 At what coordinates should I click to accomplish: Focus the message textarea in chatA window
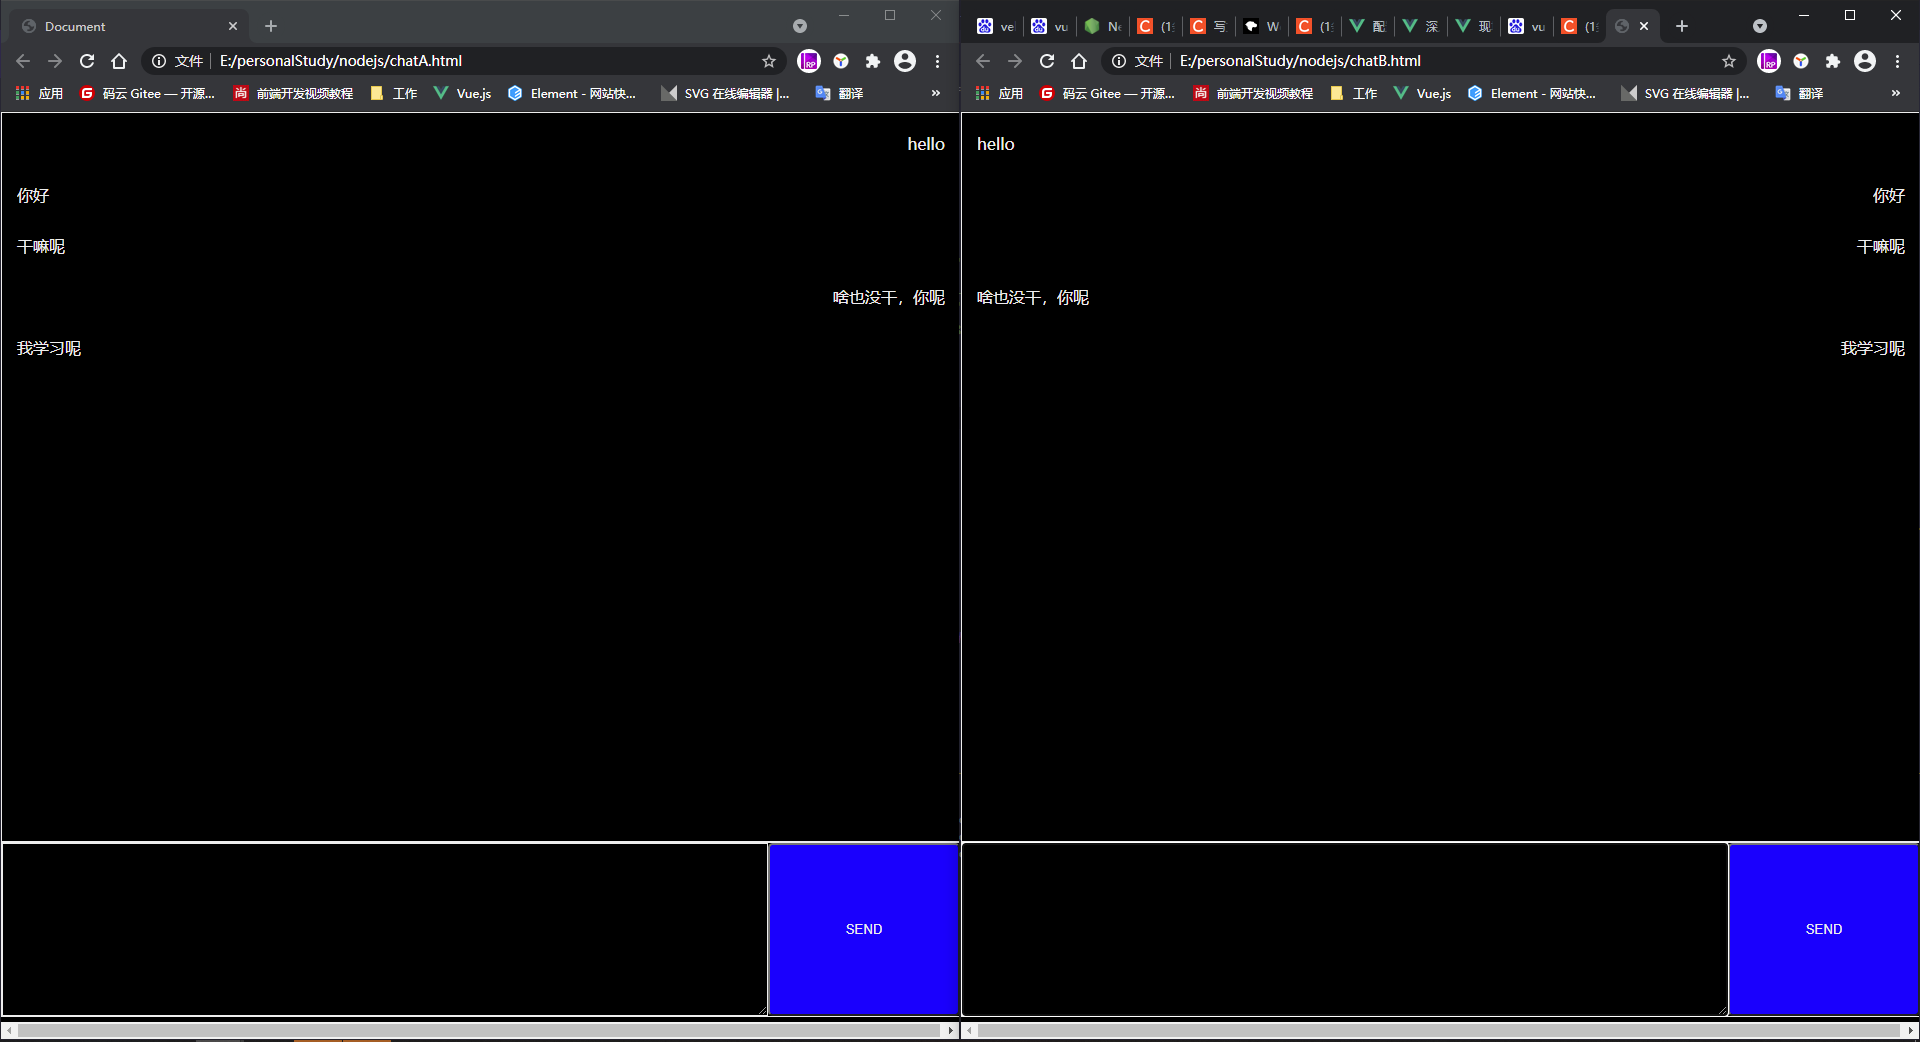[x=385, y=929]
